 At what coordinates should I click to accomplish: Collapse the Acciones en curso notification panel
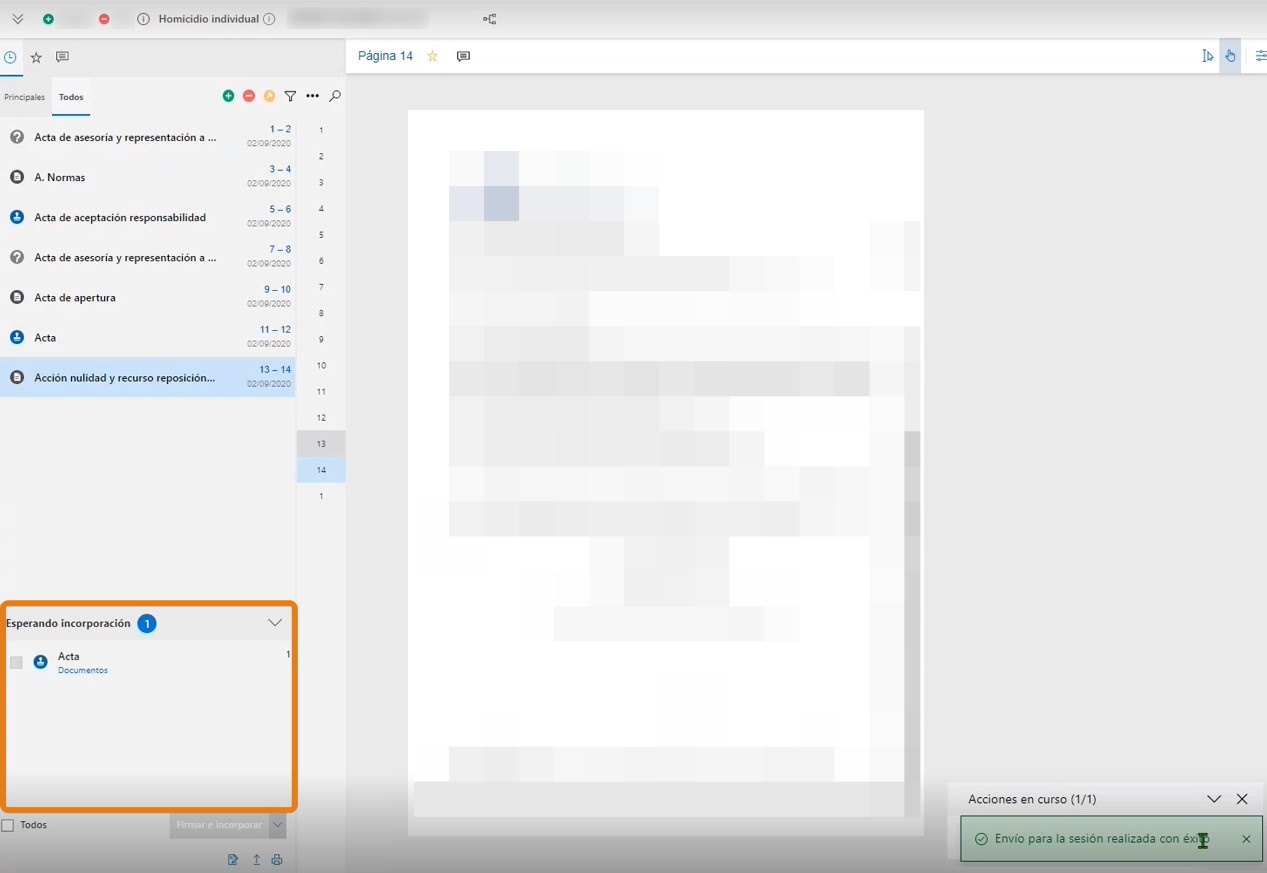point(1213,799)
